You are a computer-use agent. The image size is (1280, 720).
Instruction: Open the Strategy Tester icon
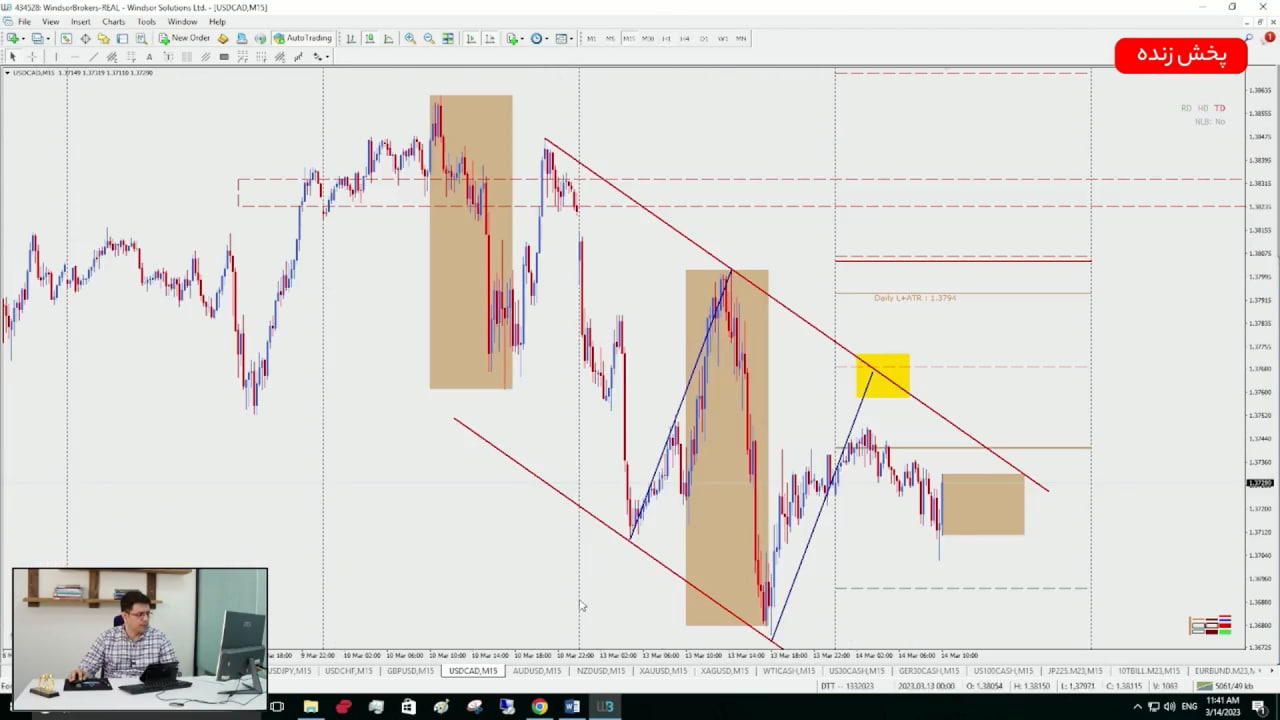pos(141,38)
